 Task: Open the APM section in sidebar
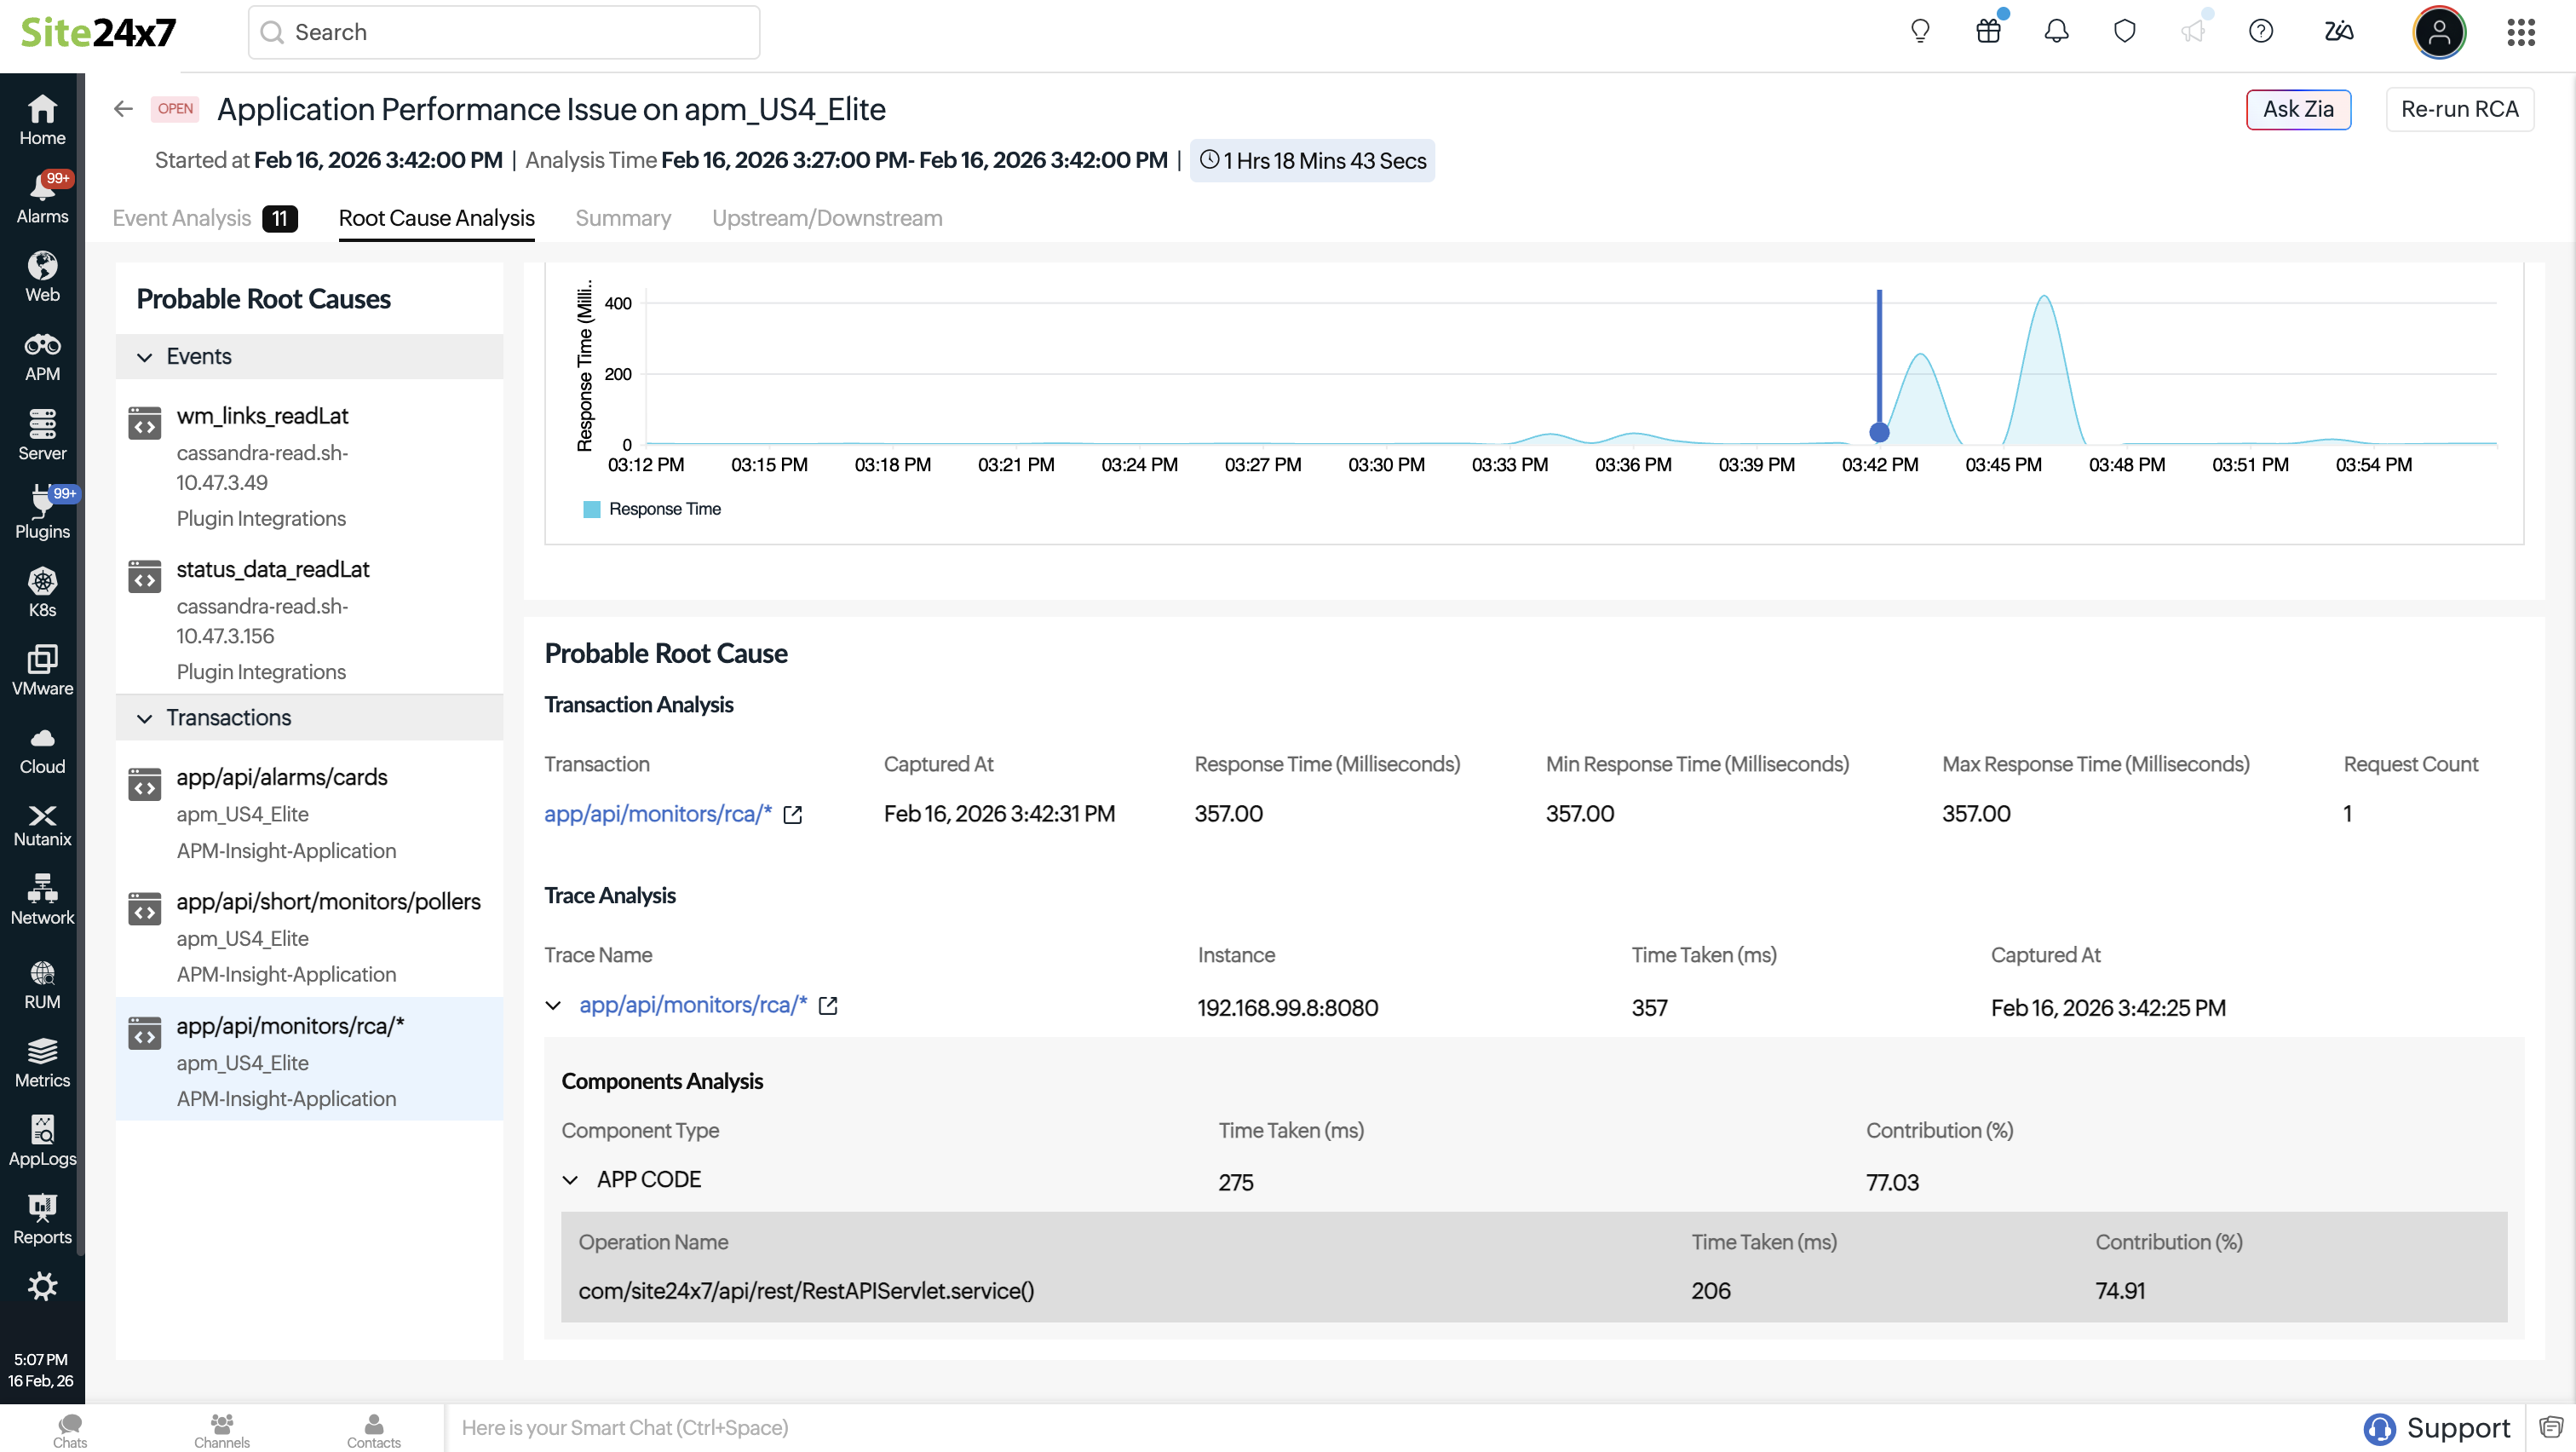(x=42, y=357)
